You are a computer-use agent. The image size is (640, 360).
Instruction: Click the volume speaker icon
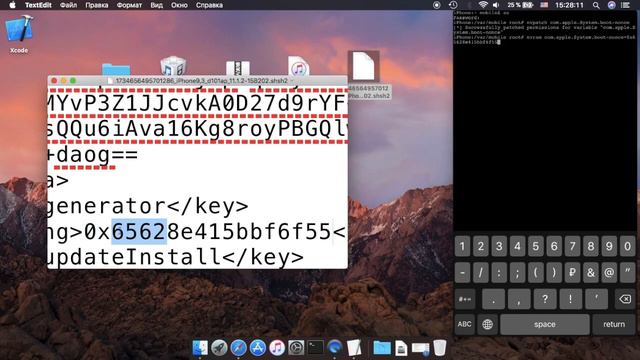pos(496,5)
